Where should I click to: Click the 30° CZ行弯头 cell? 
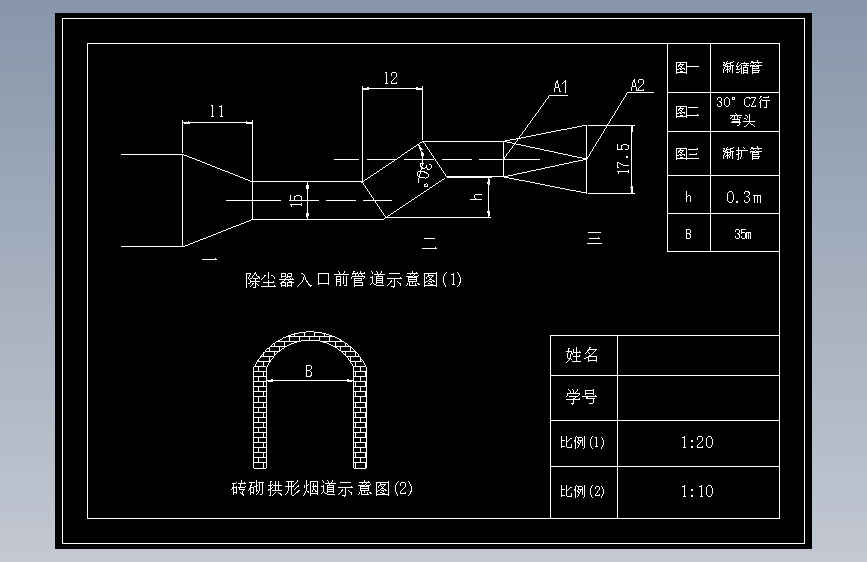[745, 112]
